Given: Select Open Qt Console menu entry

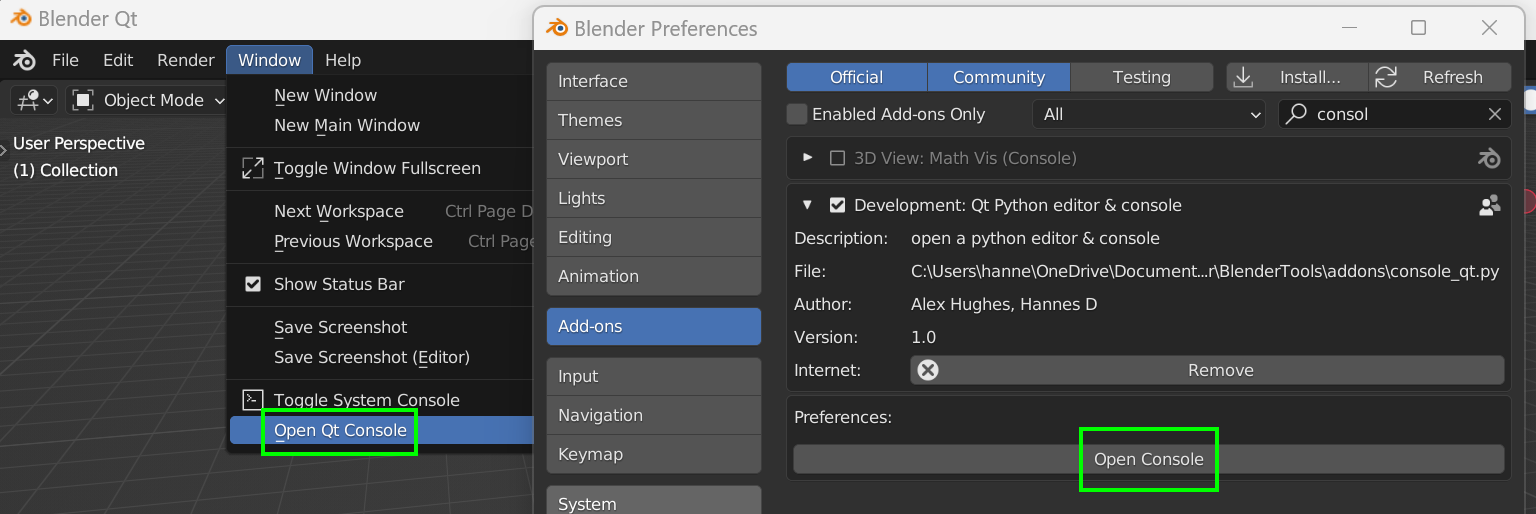Looking at the screenshot, I should pyautogui.click(x=340, y=430).
